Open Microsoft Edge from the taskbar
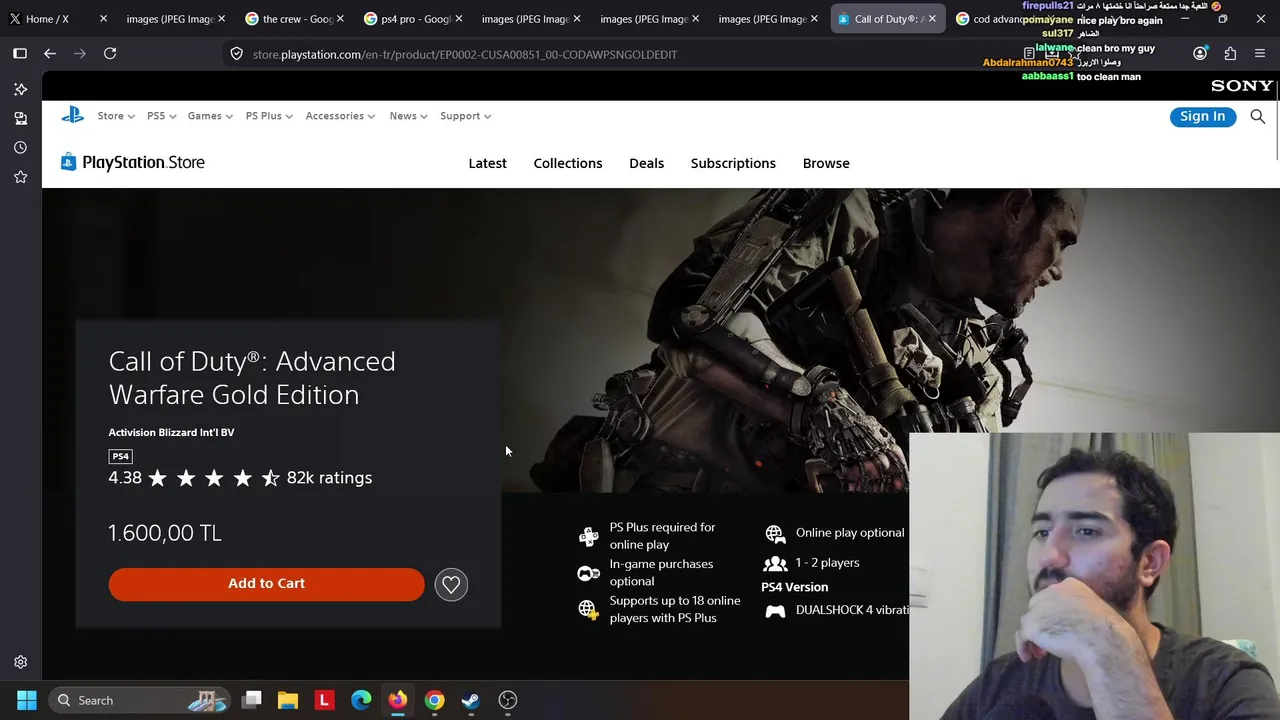The width and height of the screenshot is (1280, 720). (x=361, y=700)
